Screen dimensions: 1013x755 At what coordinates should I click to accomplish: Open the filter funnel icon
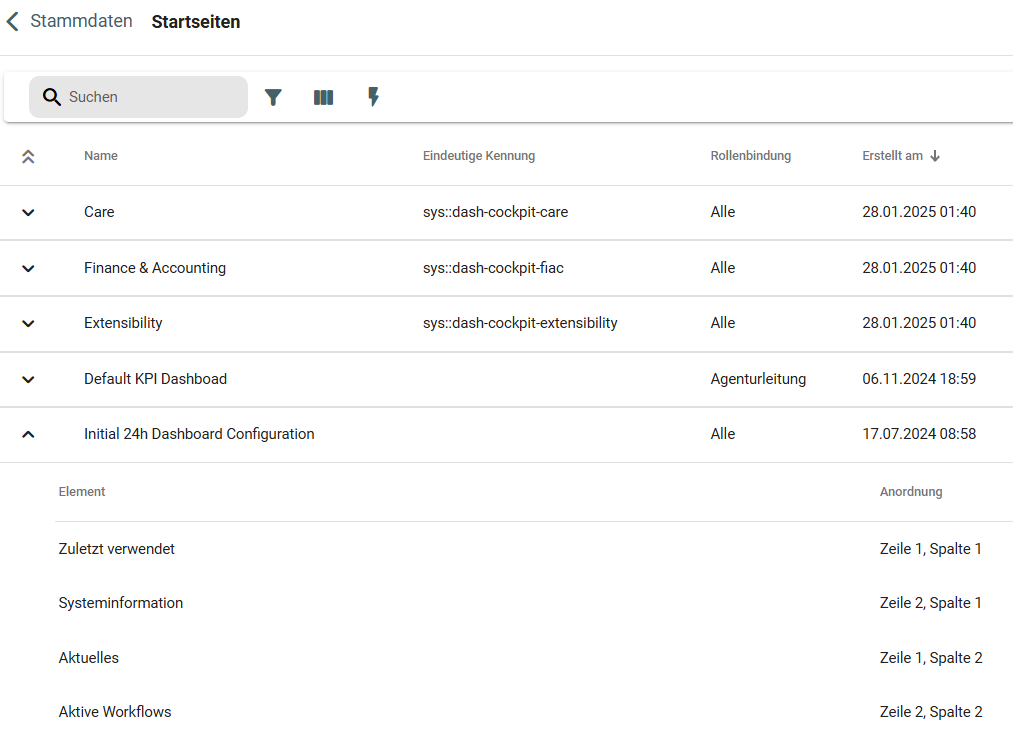click(x=273, y=97)
